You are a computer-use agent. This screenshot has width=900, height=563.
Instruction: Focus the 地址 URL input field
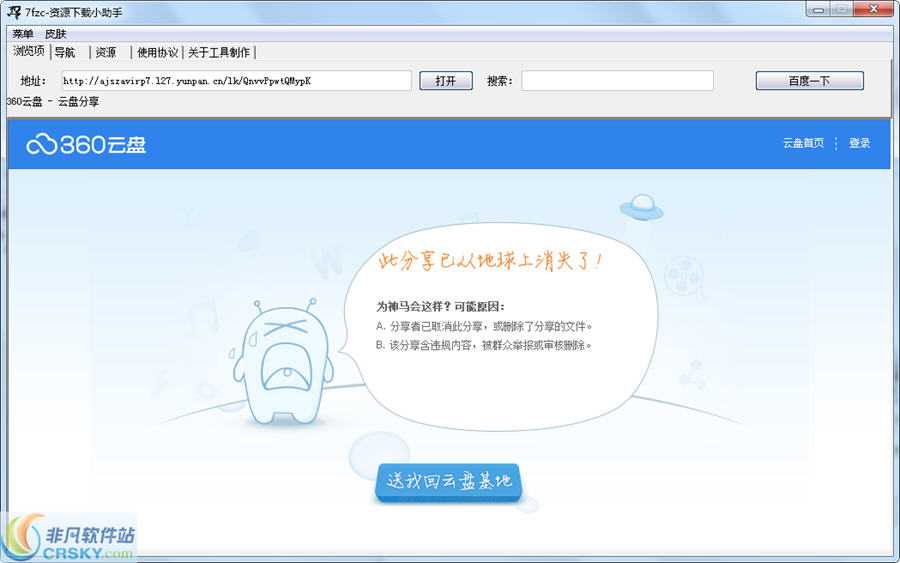[x=236, y=81]
